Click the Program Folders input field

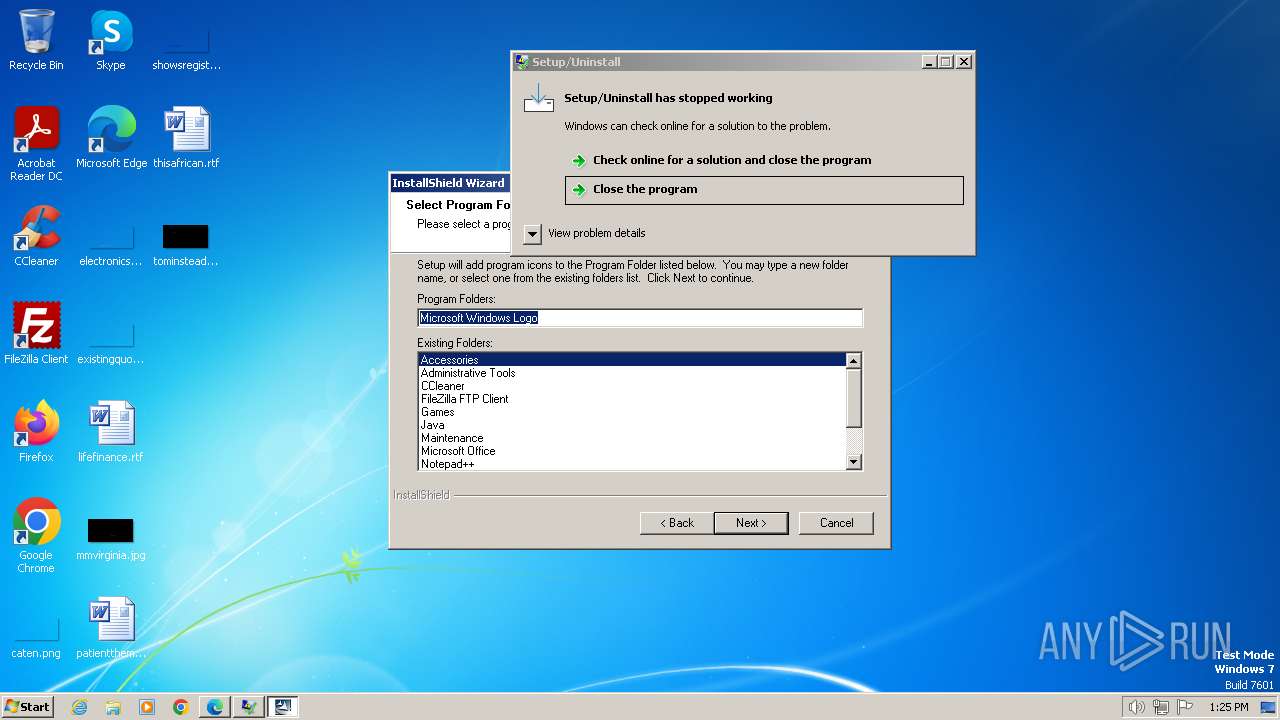point(640,318)
